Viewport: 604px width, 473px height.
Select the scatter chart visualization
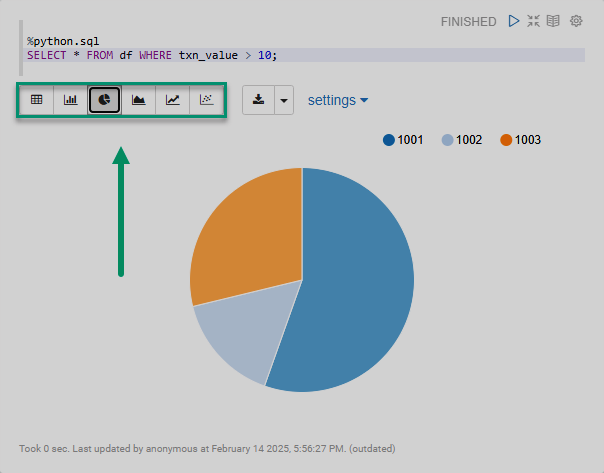(207, 100)
